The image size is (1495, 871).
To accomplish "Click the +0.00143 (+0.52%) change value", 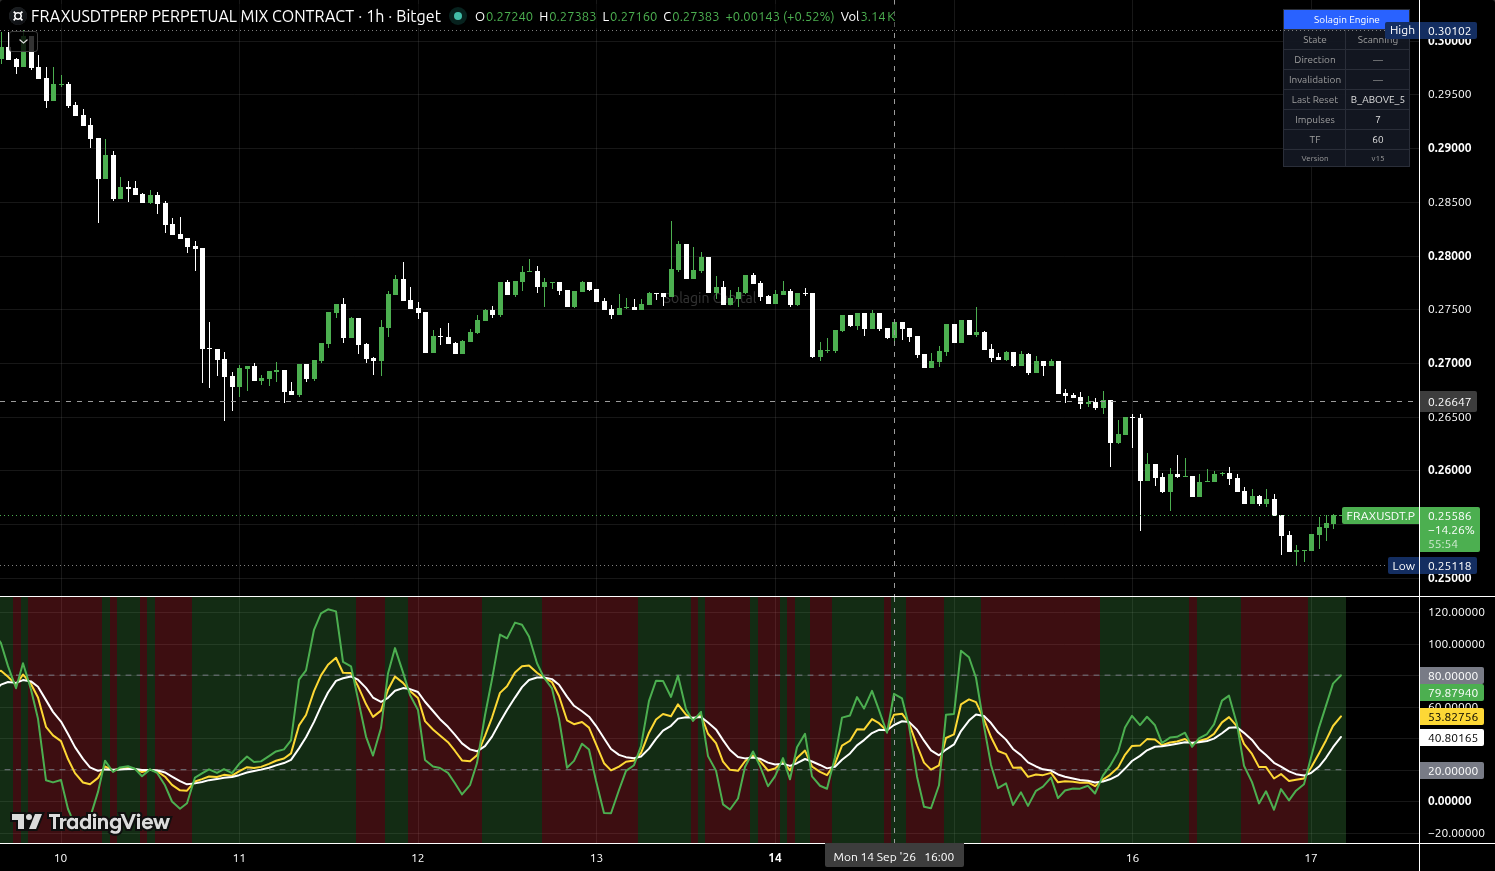I will [x=779, y=17].
